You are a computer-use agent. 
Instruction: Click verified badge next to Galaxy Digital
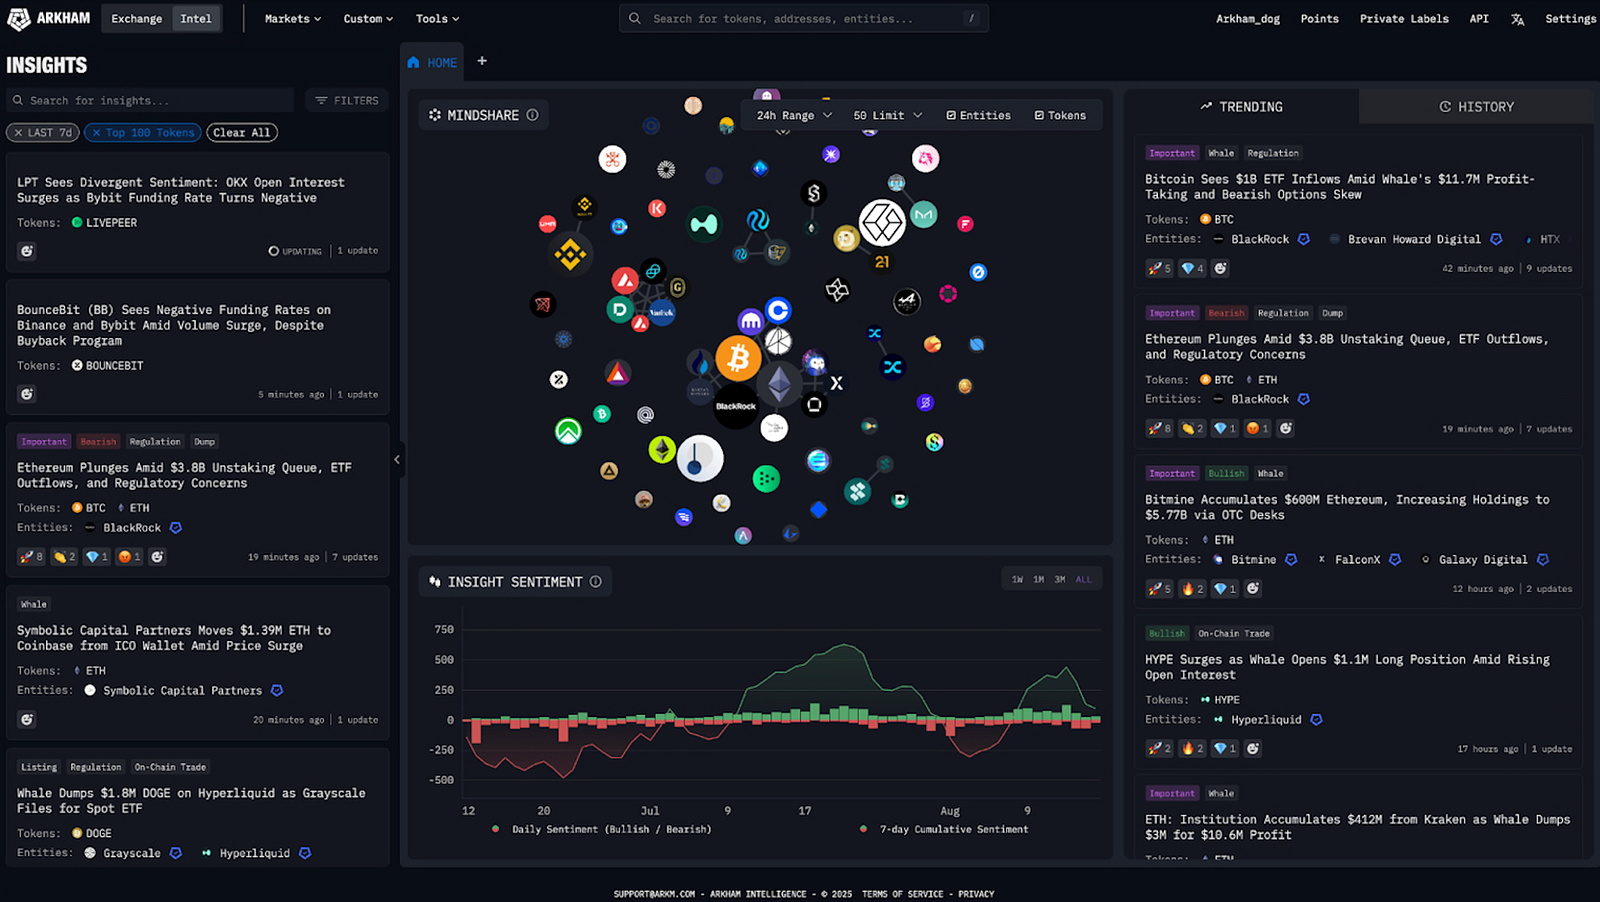coord(1543,560)
